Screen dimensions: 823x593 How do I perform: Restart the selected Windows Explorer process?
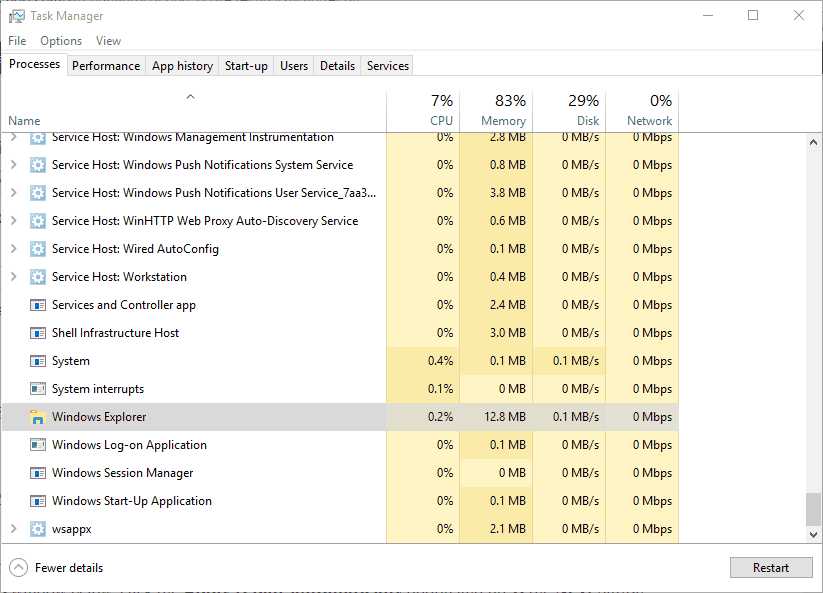coord(771,567)
